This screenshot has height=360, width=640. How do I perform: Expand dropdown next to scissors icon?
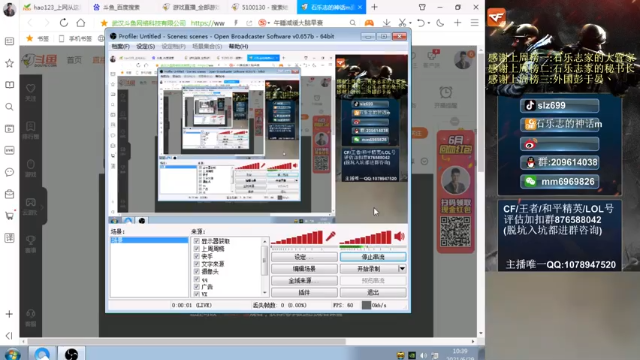tap(410, 23)
